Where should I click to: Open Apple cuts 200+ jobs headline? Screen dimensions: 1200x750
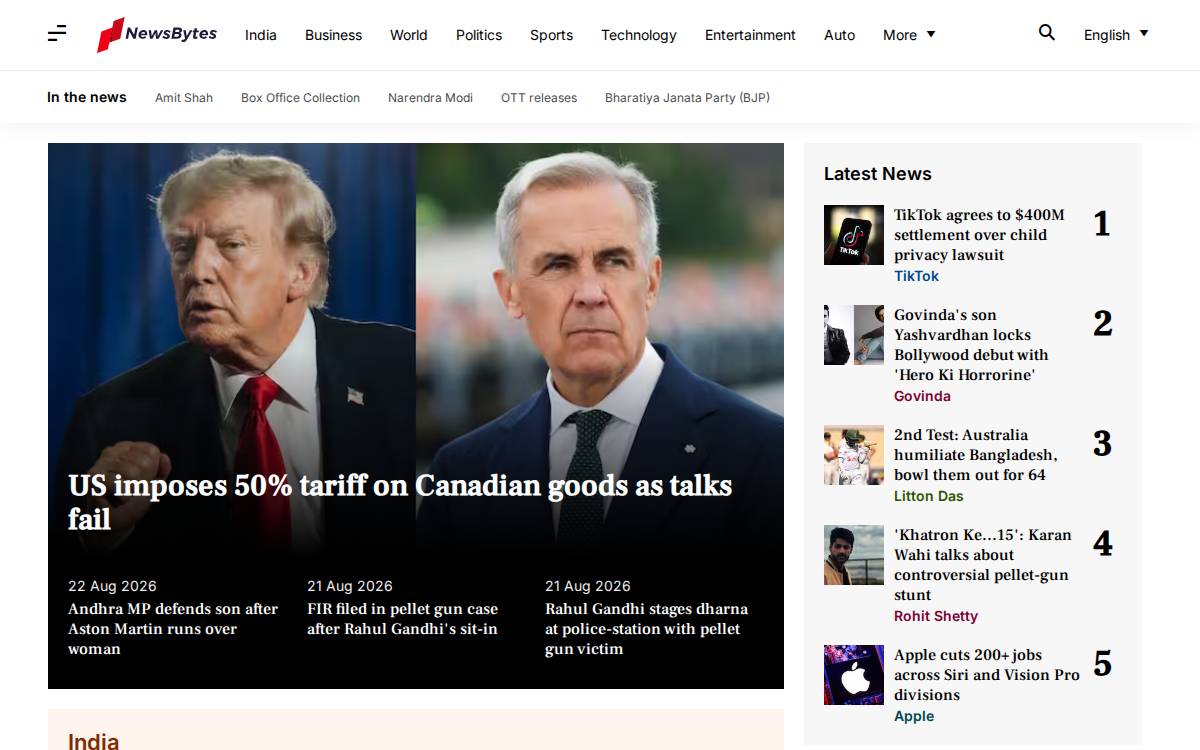(x=987, y=675)
